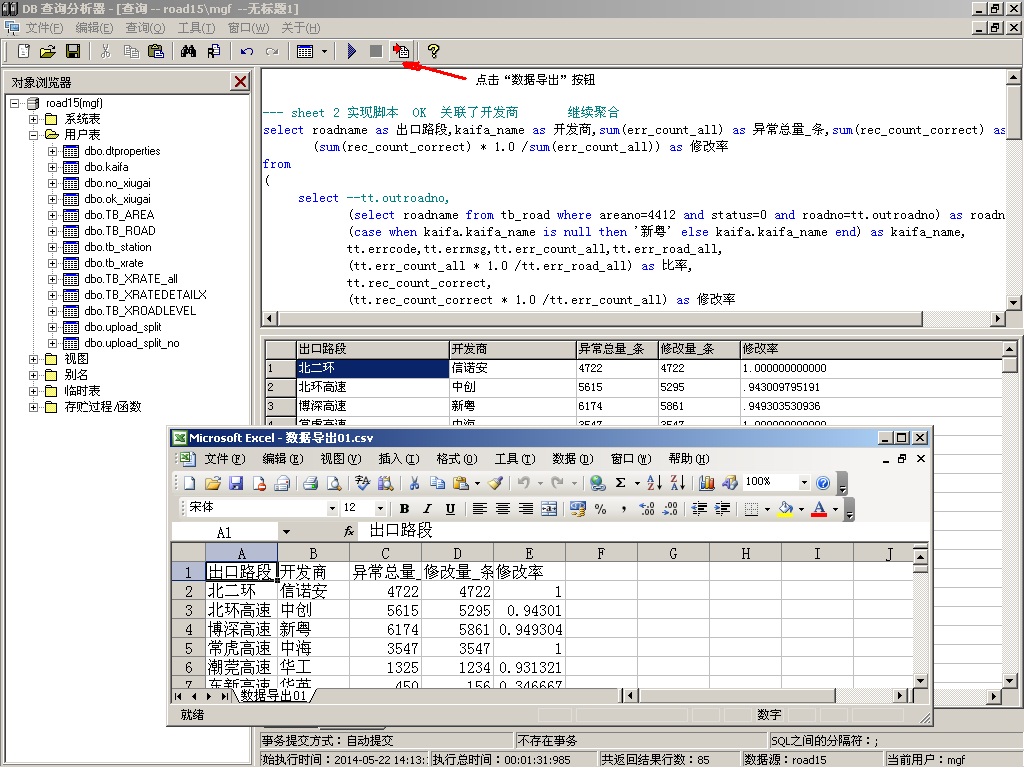Click the cut scissors icon in DB analyzer
Image resolution: width=1024 pixels, height=768 pixels.
point(105,51)
